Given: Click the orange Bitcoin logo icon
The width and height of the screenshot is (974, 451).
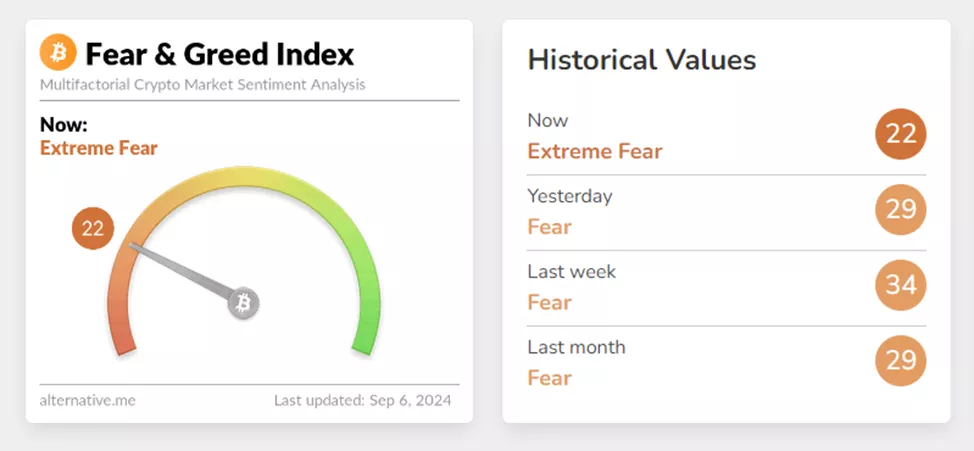Looking at the screenshot, I should [58, 52].
